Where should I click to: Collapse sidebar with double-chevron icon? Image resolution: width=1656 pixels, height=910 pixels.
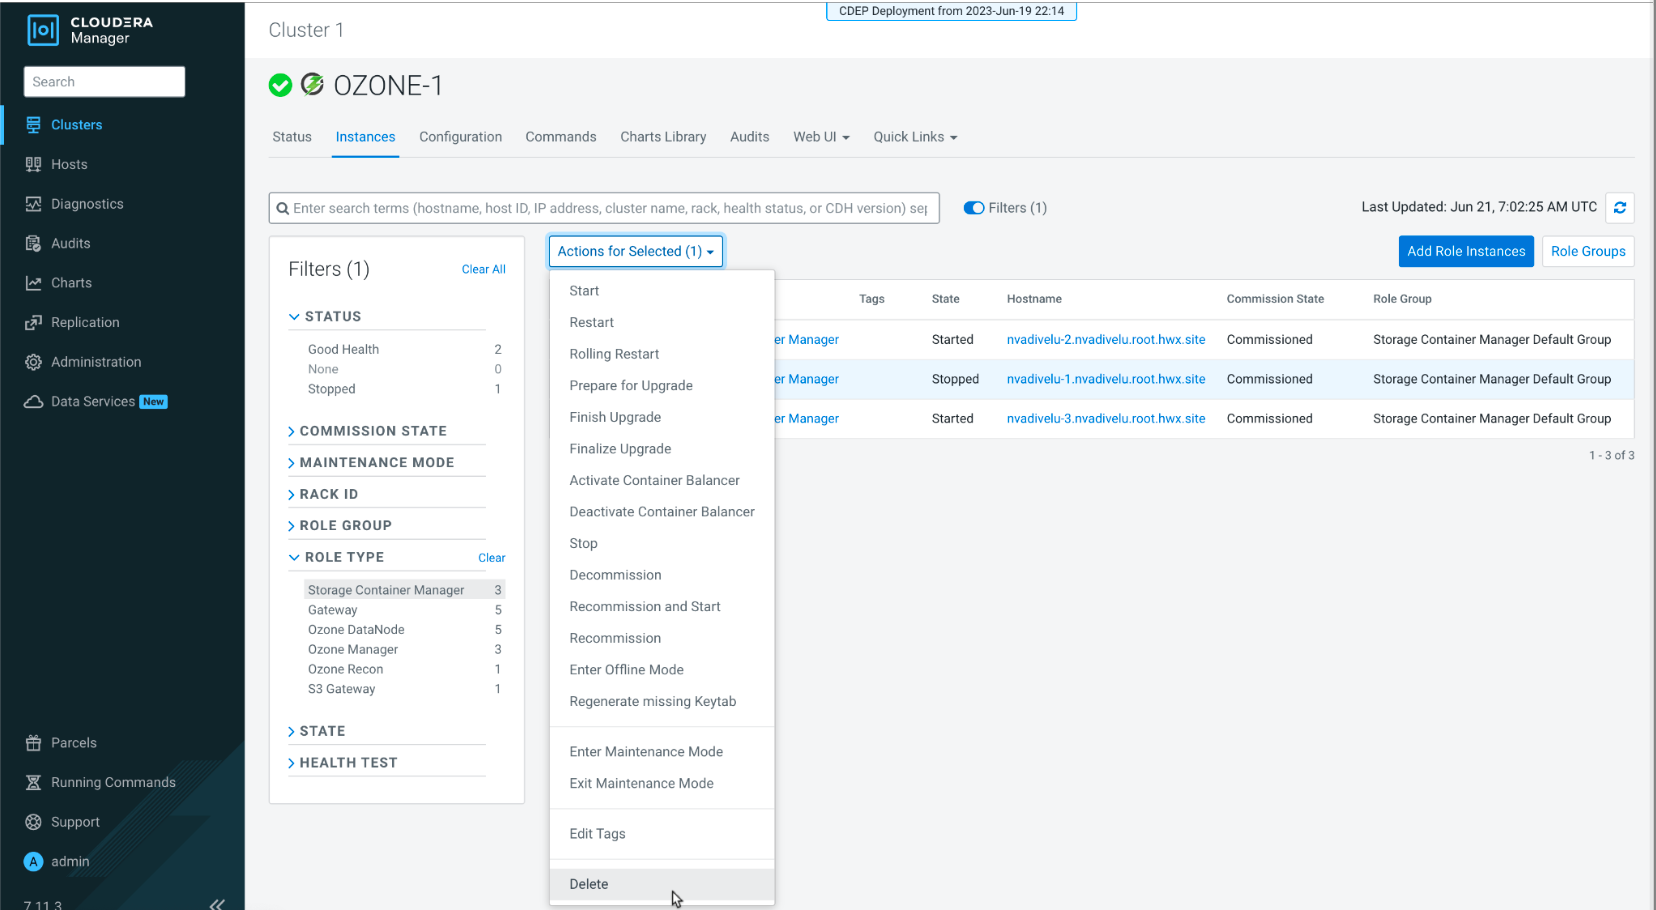(x=217, y=904)
